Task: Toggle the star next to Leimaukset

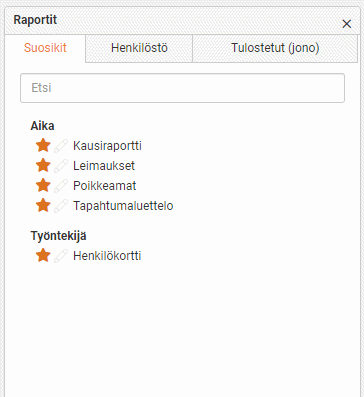Action: point(43,166)
